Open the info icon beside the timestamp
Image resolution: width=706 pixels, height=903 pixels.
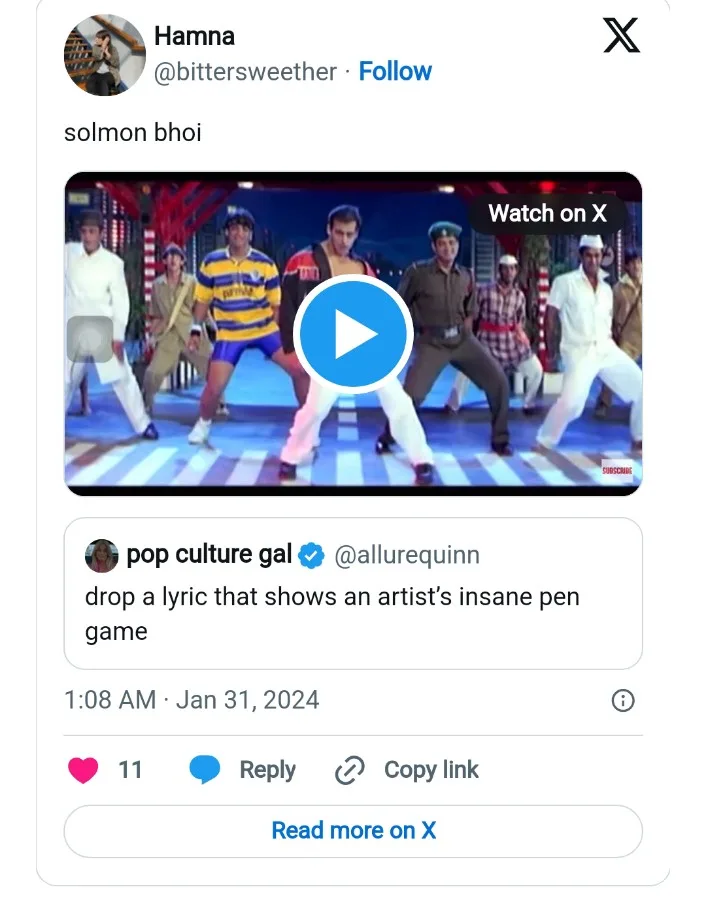[622, 700]
